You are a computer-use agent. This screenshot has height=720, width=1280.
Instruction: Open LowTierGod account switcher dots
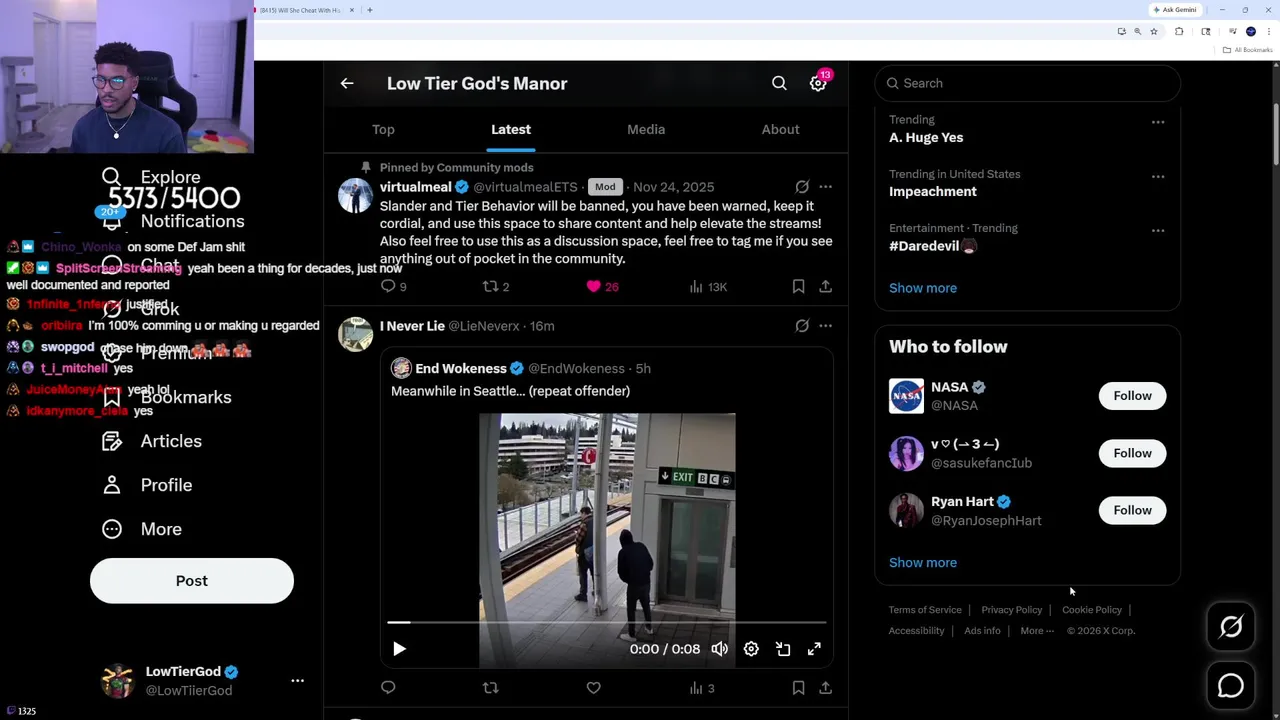tap(297, 681)
